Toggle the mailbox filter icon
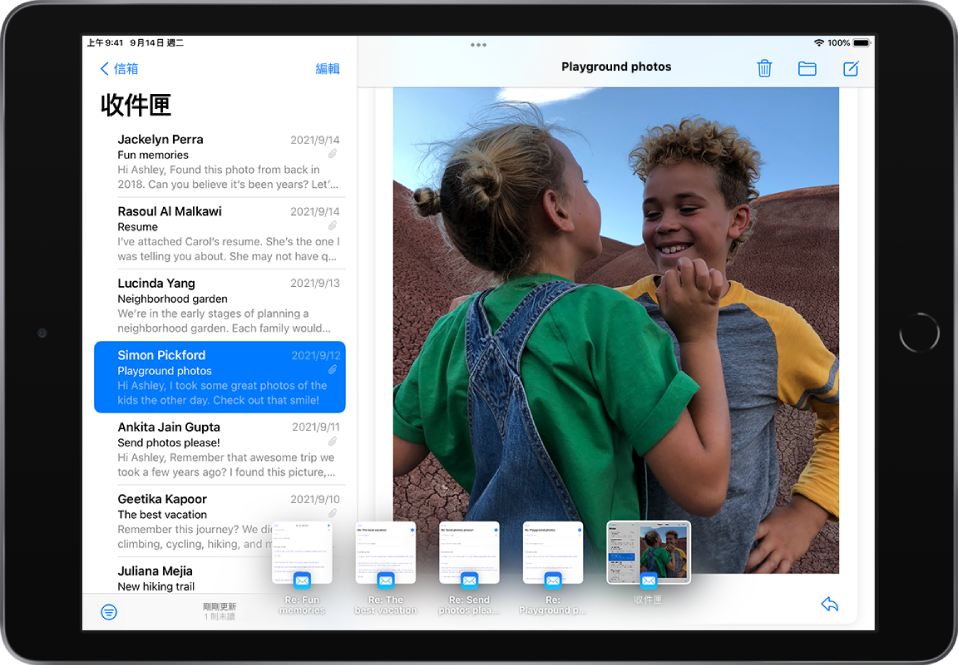 pos(109,612)
